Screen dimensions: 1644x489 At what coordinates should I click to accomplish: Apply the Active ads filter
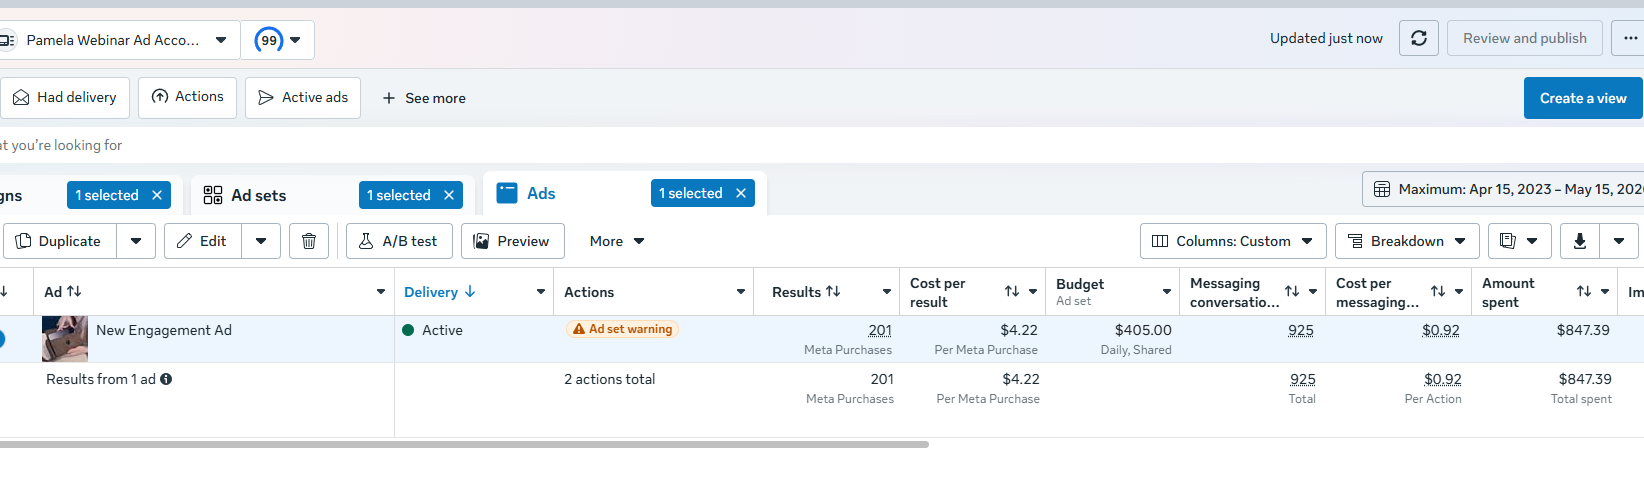click(303, 97)
